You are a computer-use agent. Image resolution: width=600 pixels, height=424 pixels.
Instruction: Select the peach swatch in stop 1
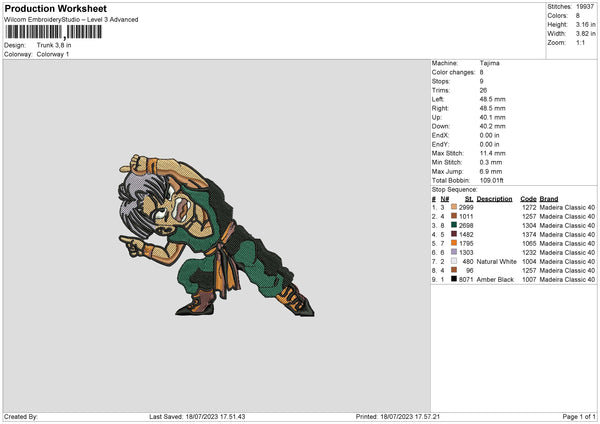point(455,208)
